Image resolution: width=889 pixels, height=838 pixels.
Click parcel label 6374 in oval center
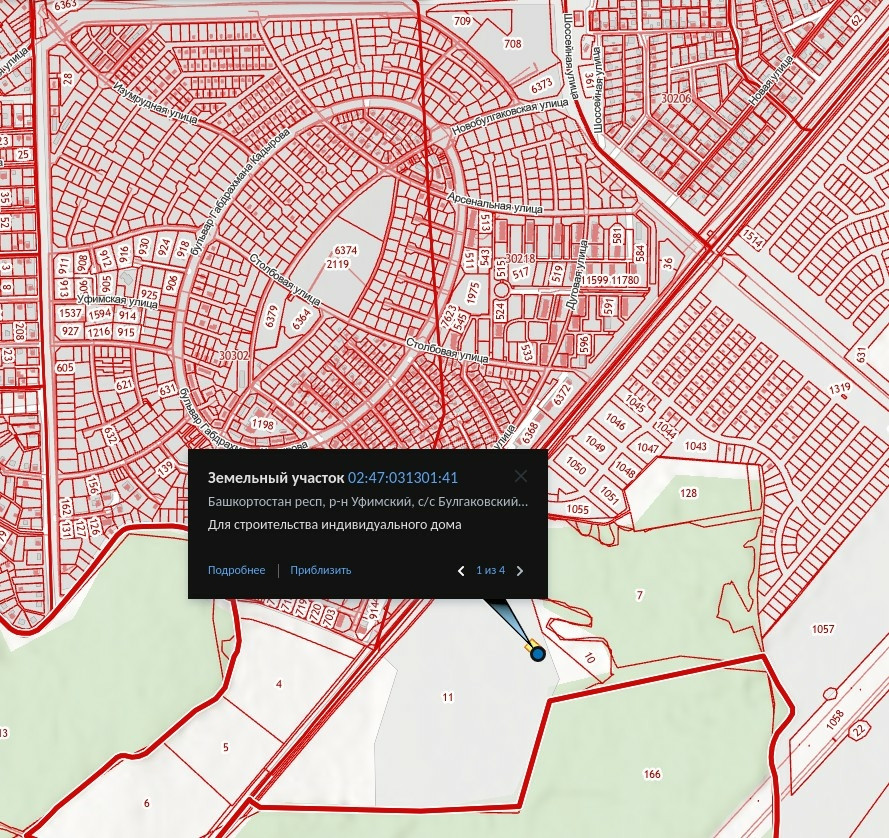click(346, 251)
